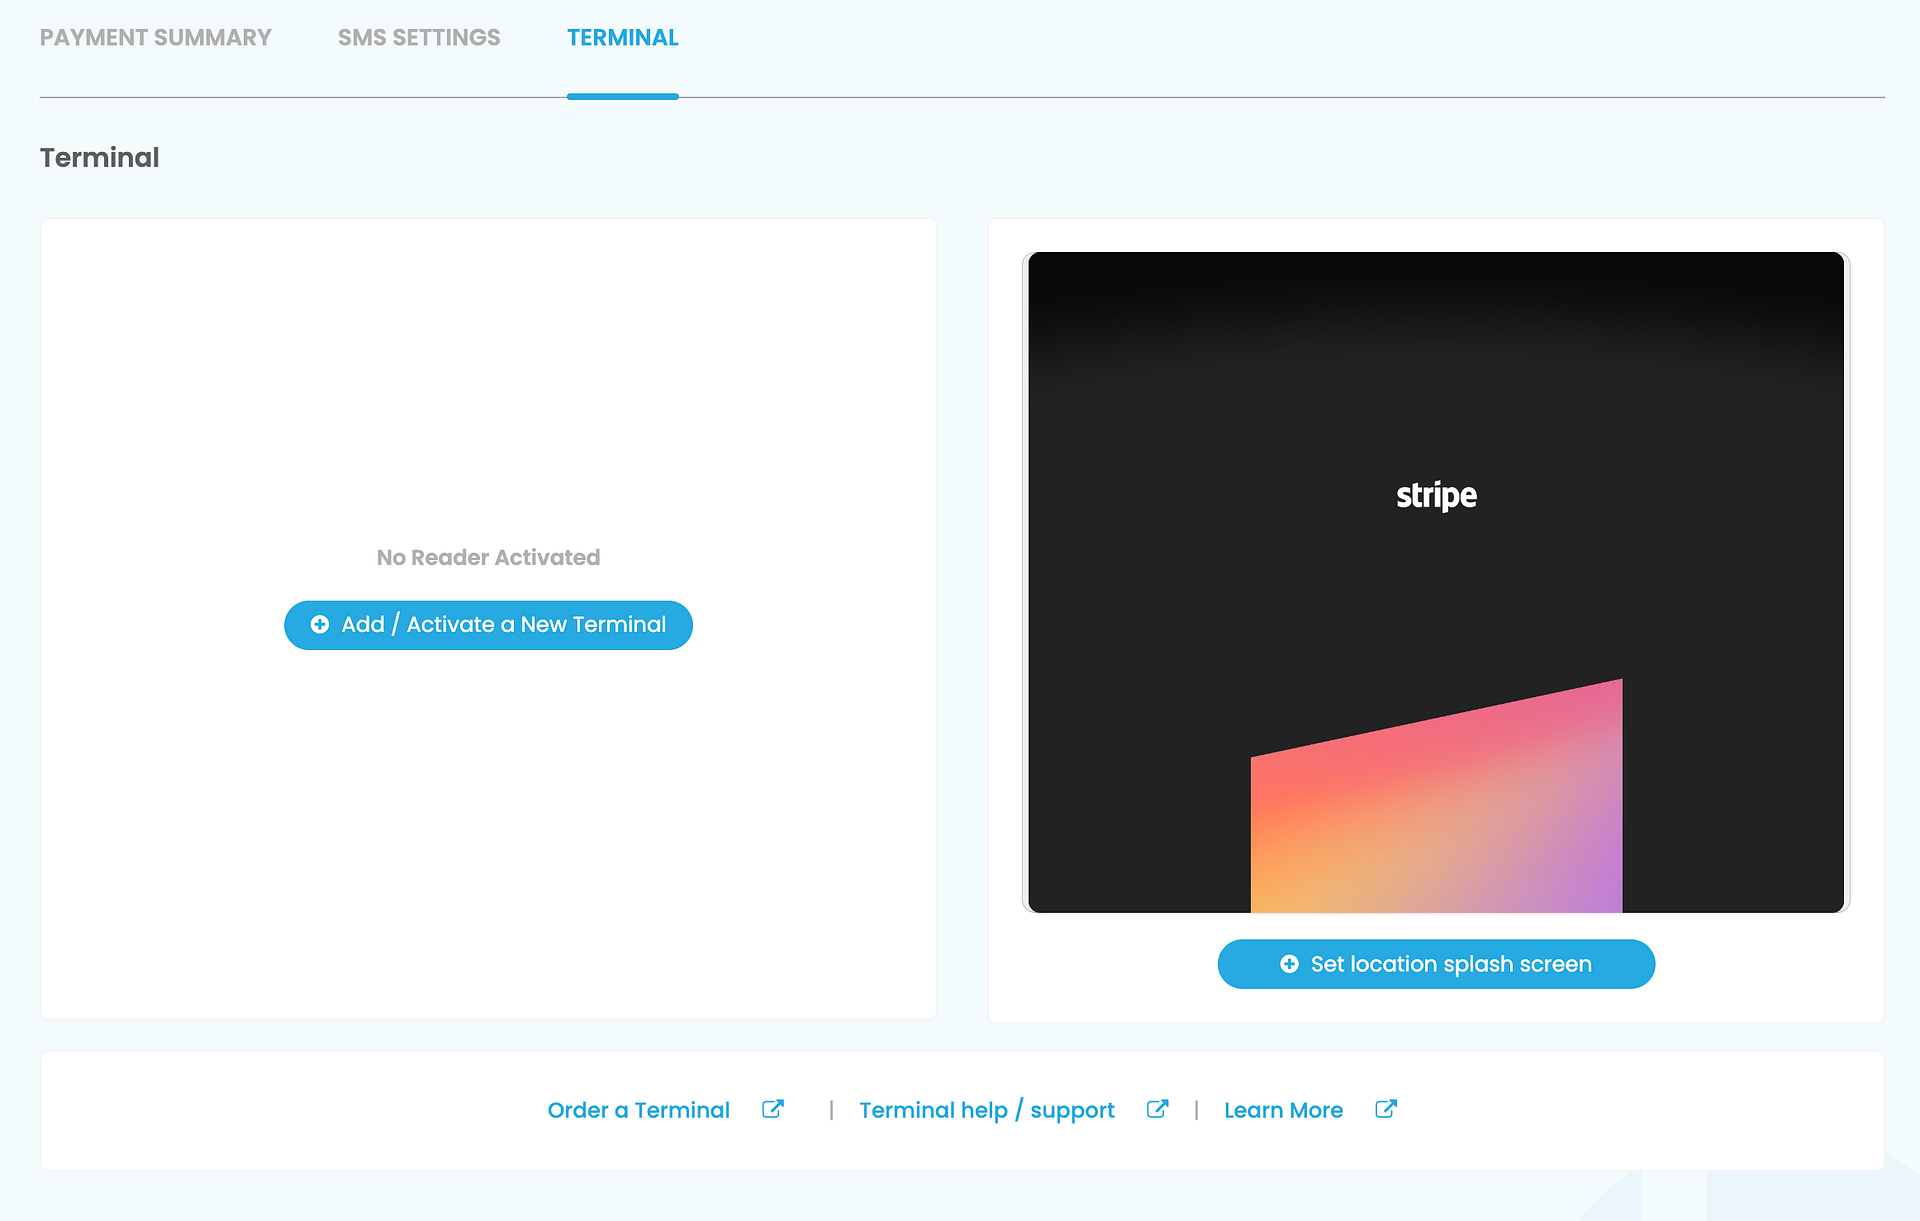Click plus icon on splash screen button
The image size is (1920, 1221).
[x=1289, y=964]
